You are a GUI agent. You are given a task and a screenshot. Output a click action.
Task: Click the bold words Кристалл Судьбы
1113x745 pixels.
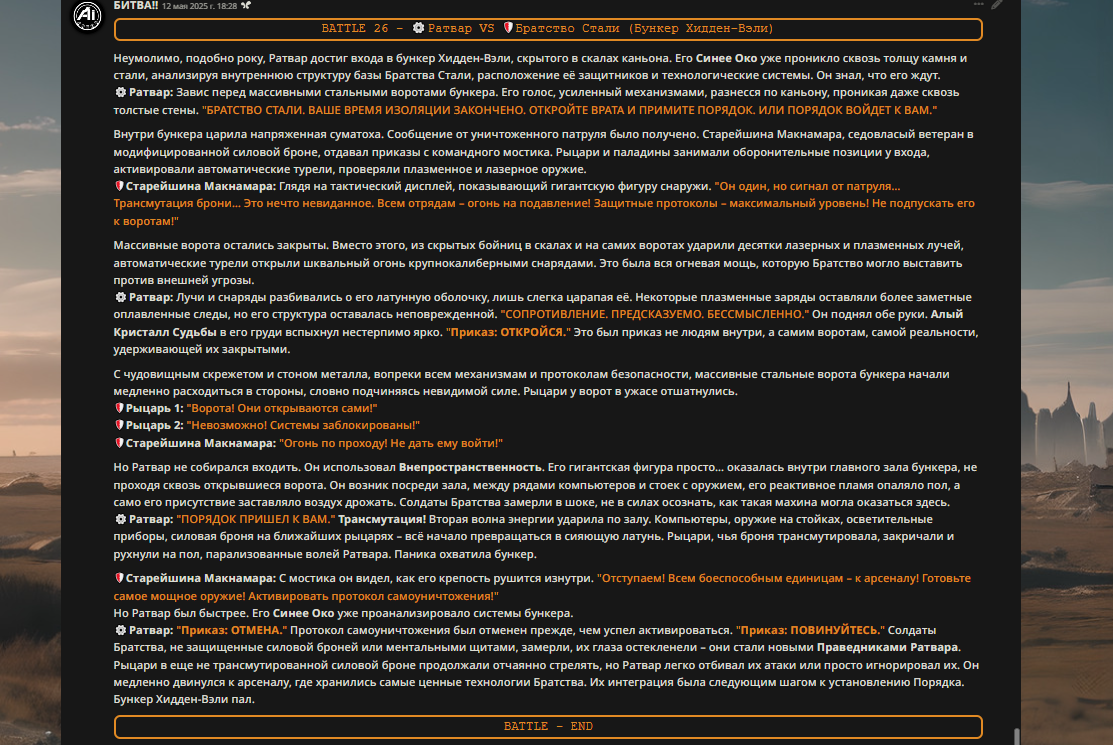point(165,333)
